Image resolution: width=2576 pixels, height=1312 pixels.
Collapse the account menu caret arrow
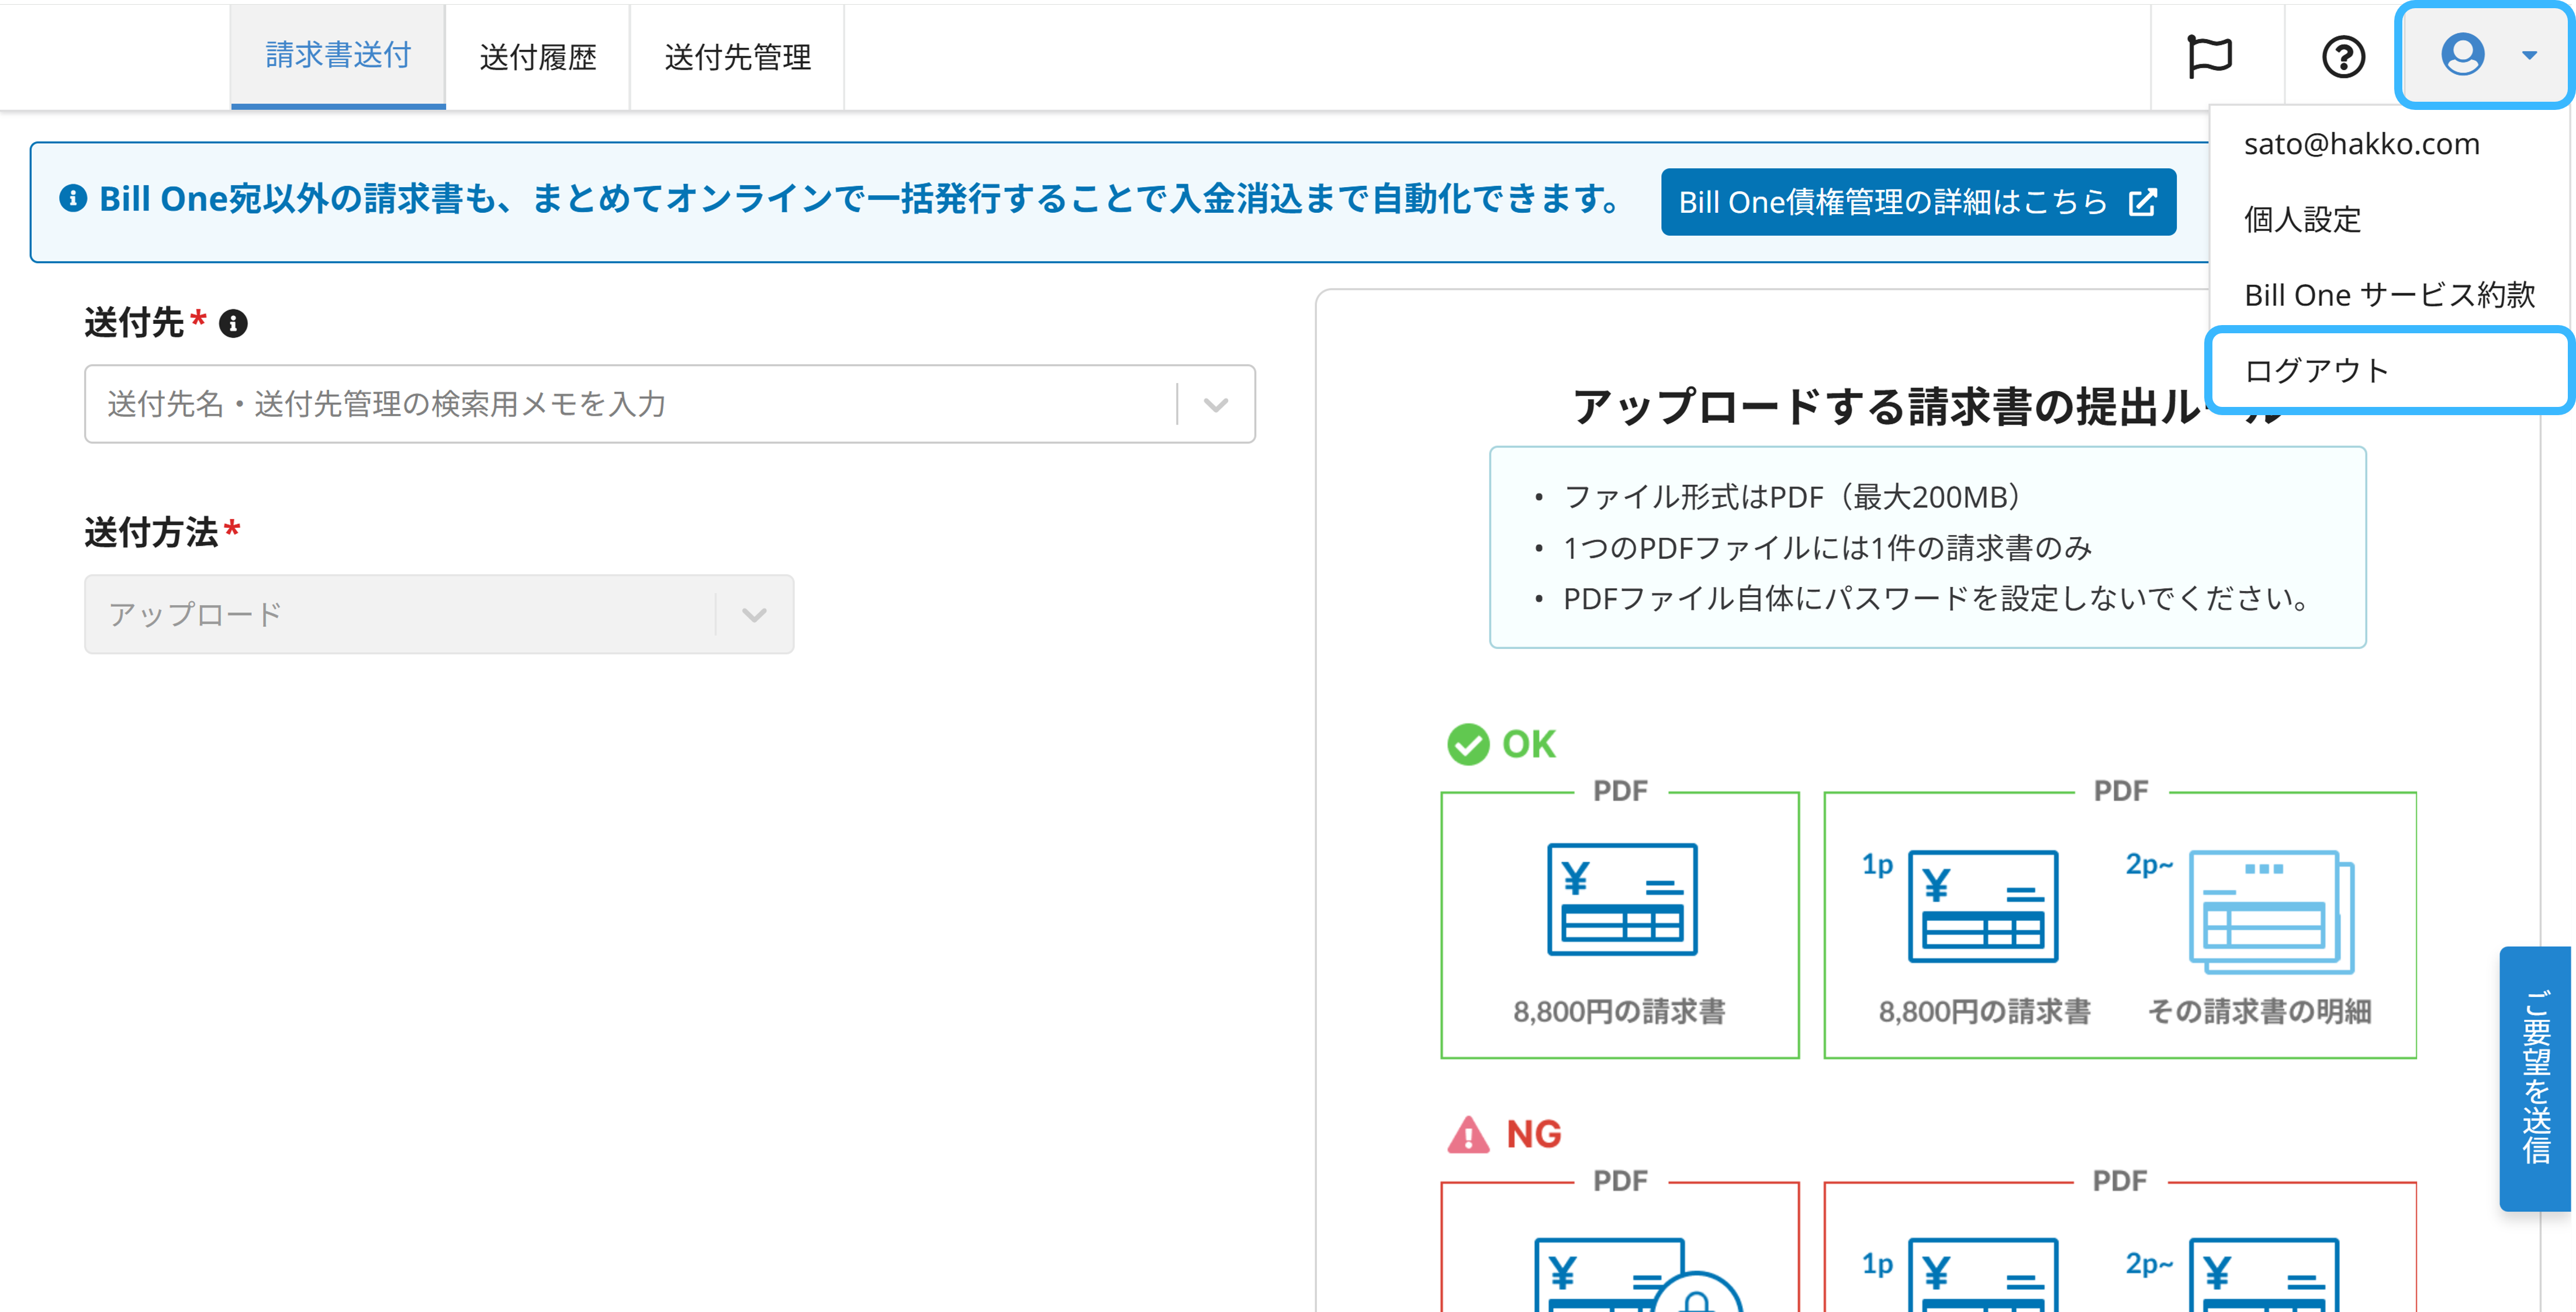click(2529, 56)
